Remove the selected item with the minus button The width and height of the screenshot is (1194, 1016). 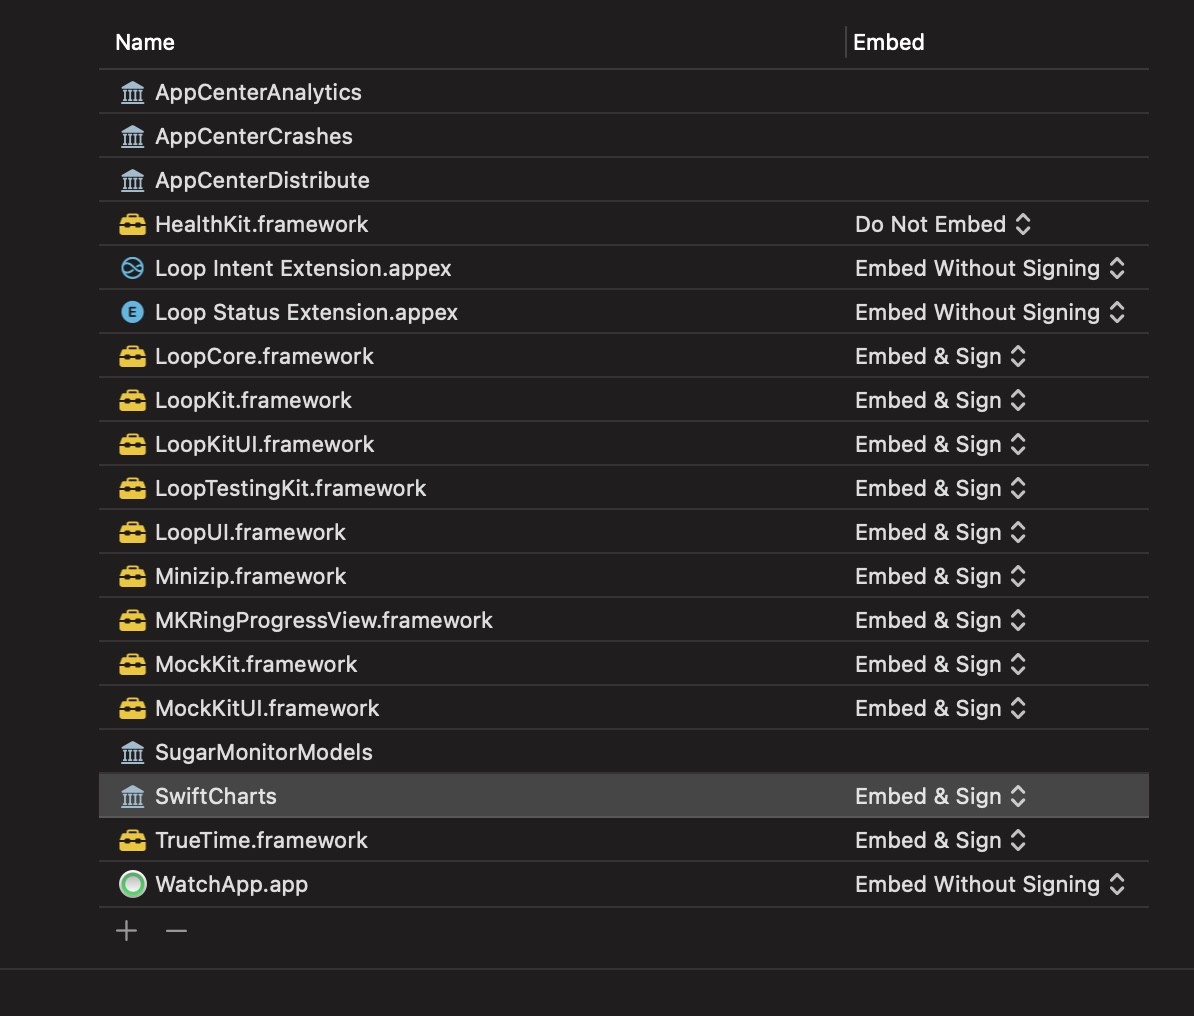click(x=176, y=931)
